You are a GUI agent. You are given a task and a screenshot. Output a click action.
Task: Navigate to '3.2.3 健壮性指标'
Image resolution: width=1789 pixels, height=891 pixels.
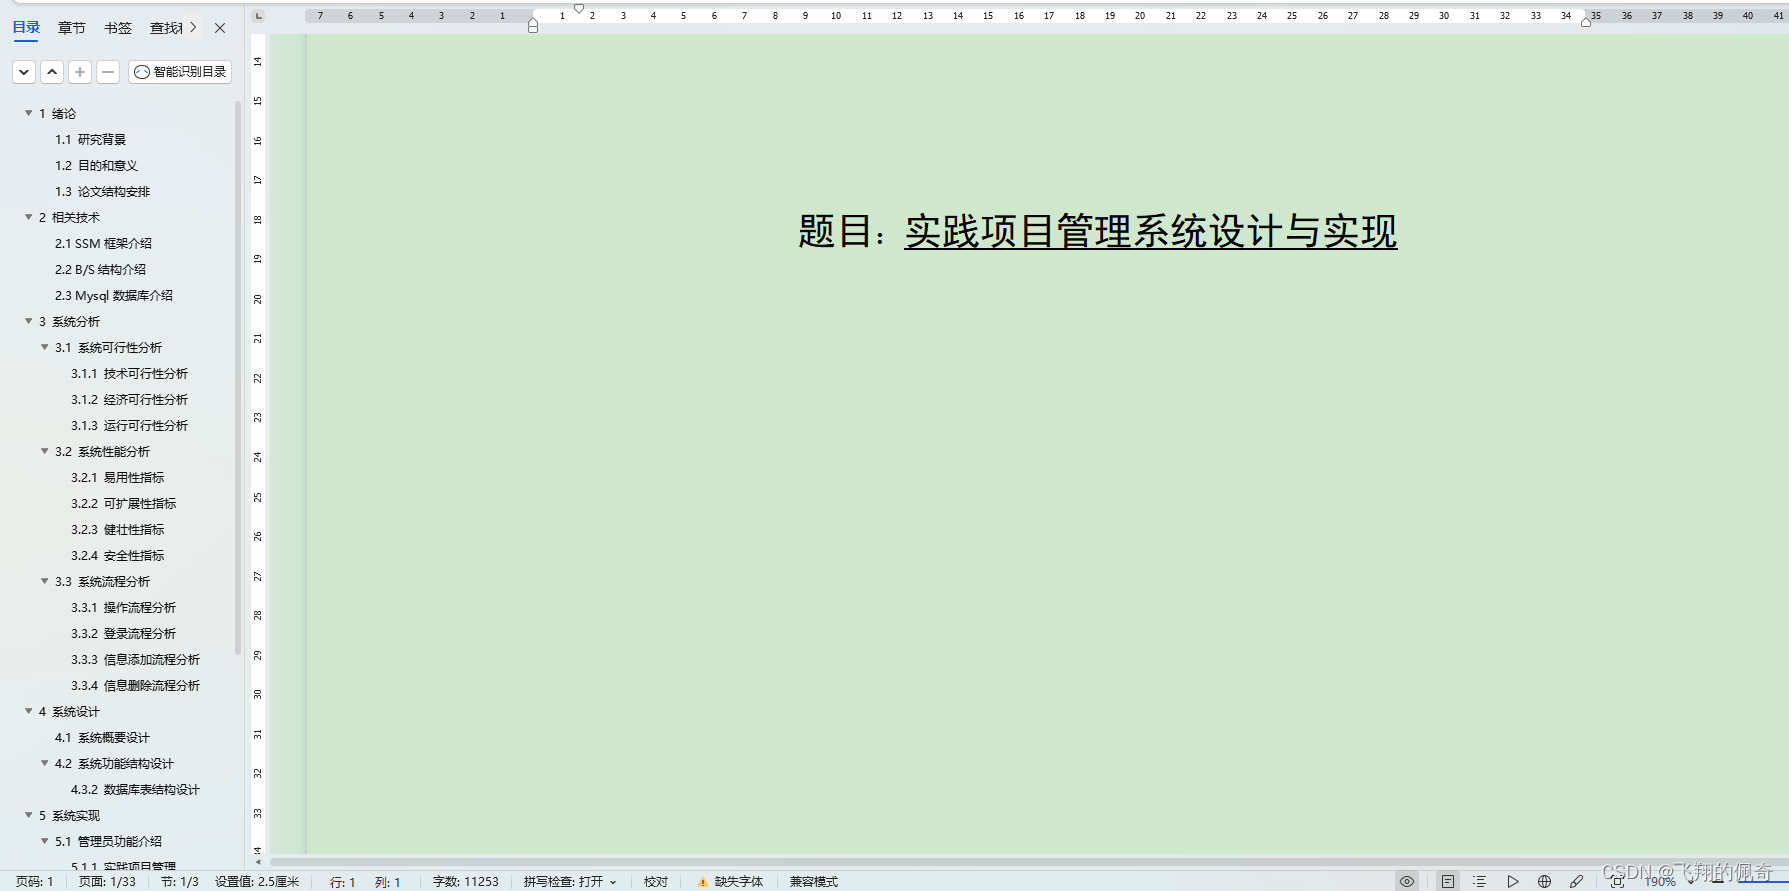point(117,530)
